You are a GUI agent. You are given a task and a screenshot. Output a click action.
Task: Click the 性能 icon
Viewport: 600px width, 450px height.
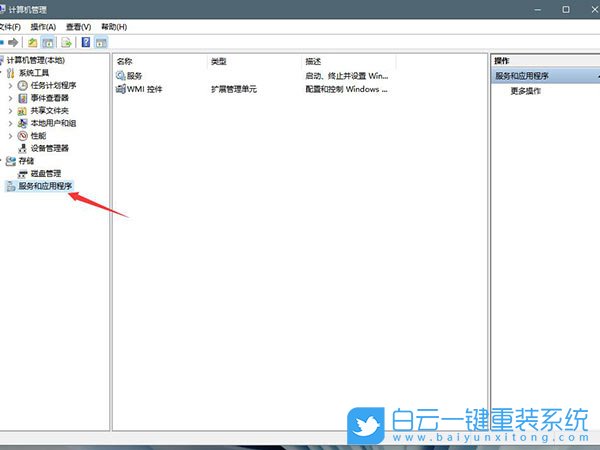(23, 136)
